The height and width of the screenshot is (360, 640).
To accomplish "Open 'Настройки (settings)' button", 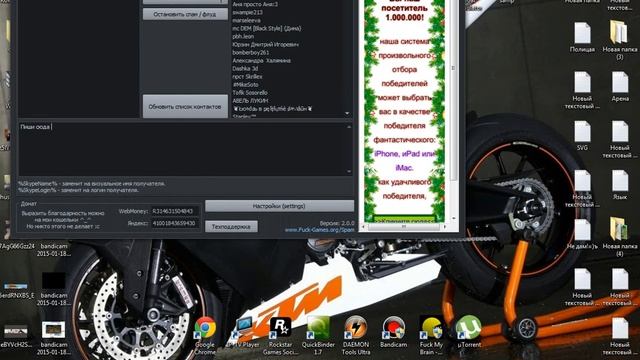I will pos(279,206).
